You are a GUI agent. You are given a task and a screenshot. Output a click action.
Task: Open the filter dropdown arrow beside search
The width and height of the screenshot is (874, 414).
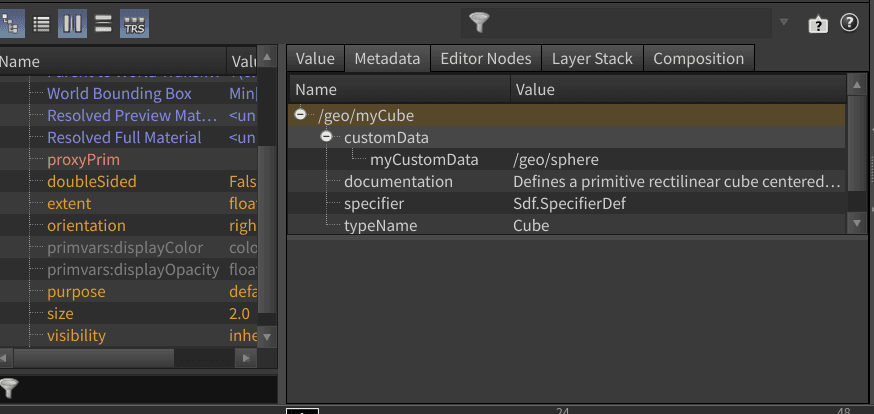pyautogui.click(x=783, y=23)
